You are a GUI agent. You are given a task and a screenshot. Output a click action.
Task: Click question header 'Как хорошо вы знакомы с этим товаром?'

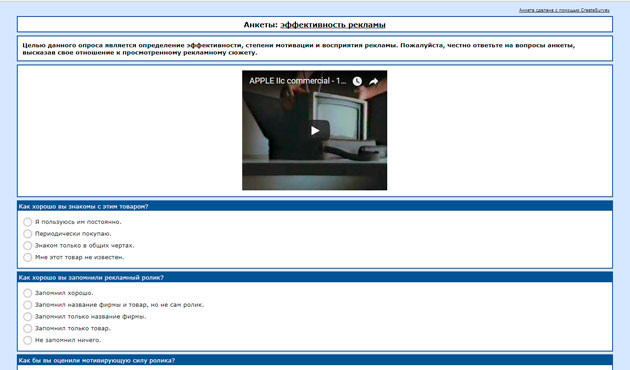(315, 206)
